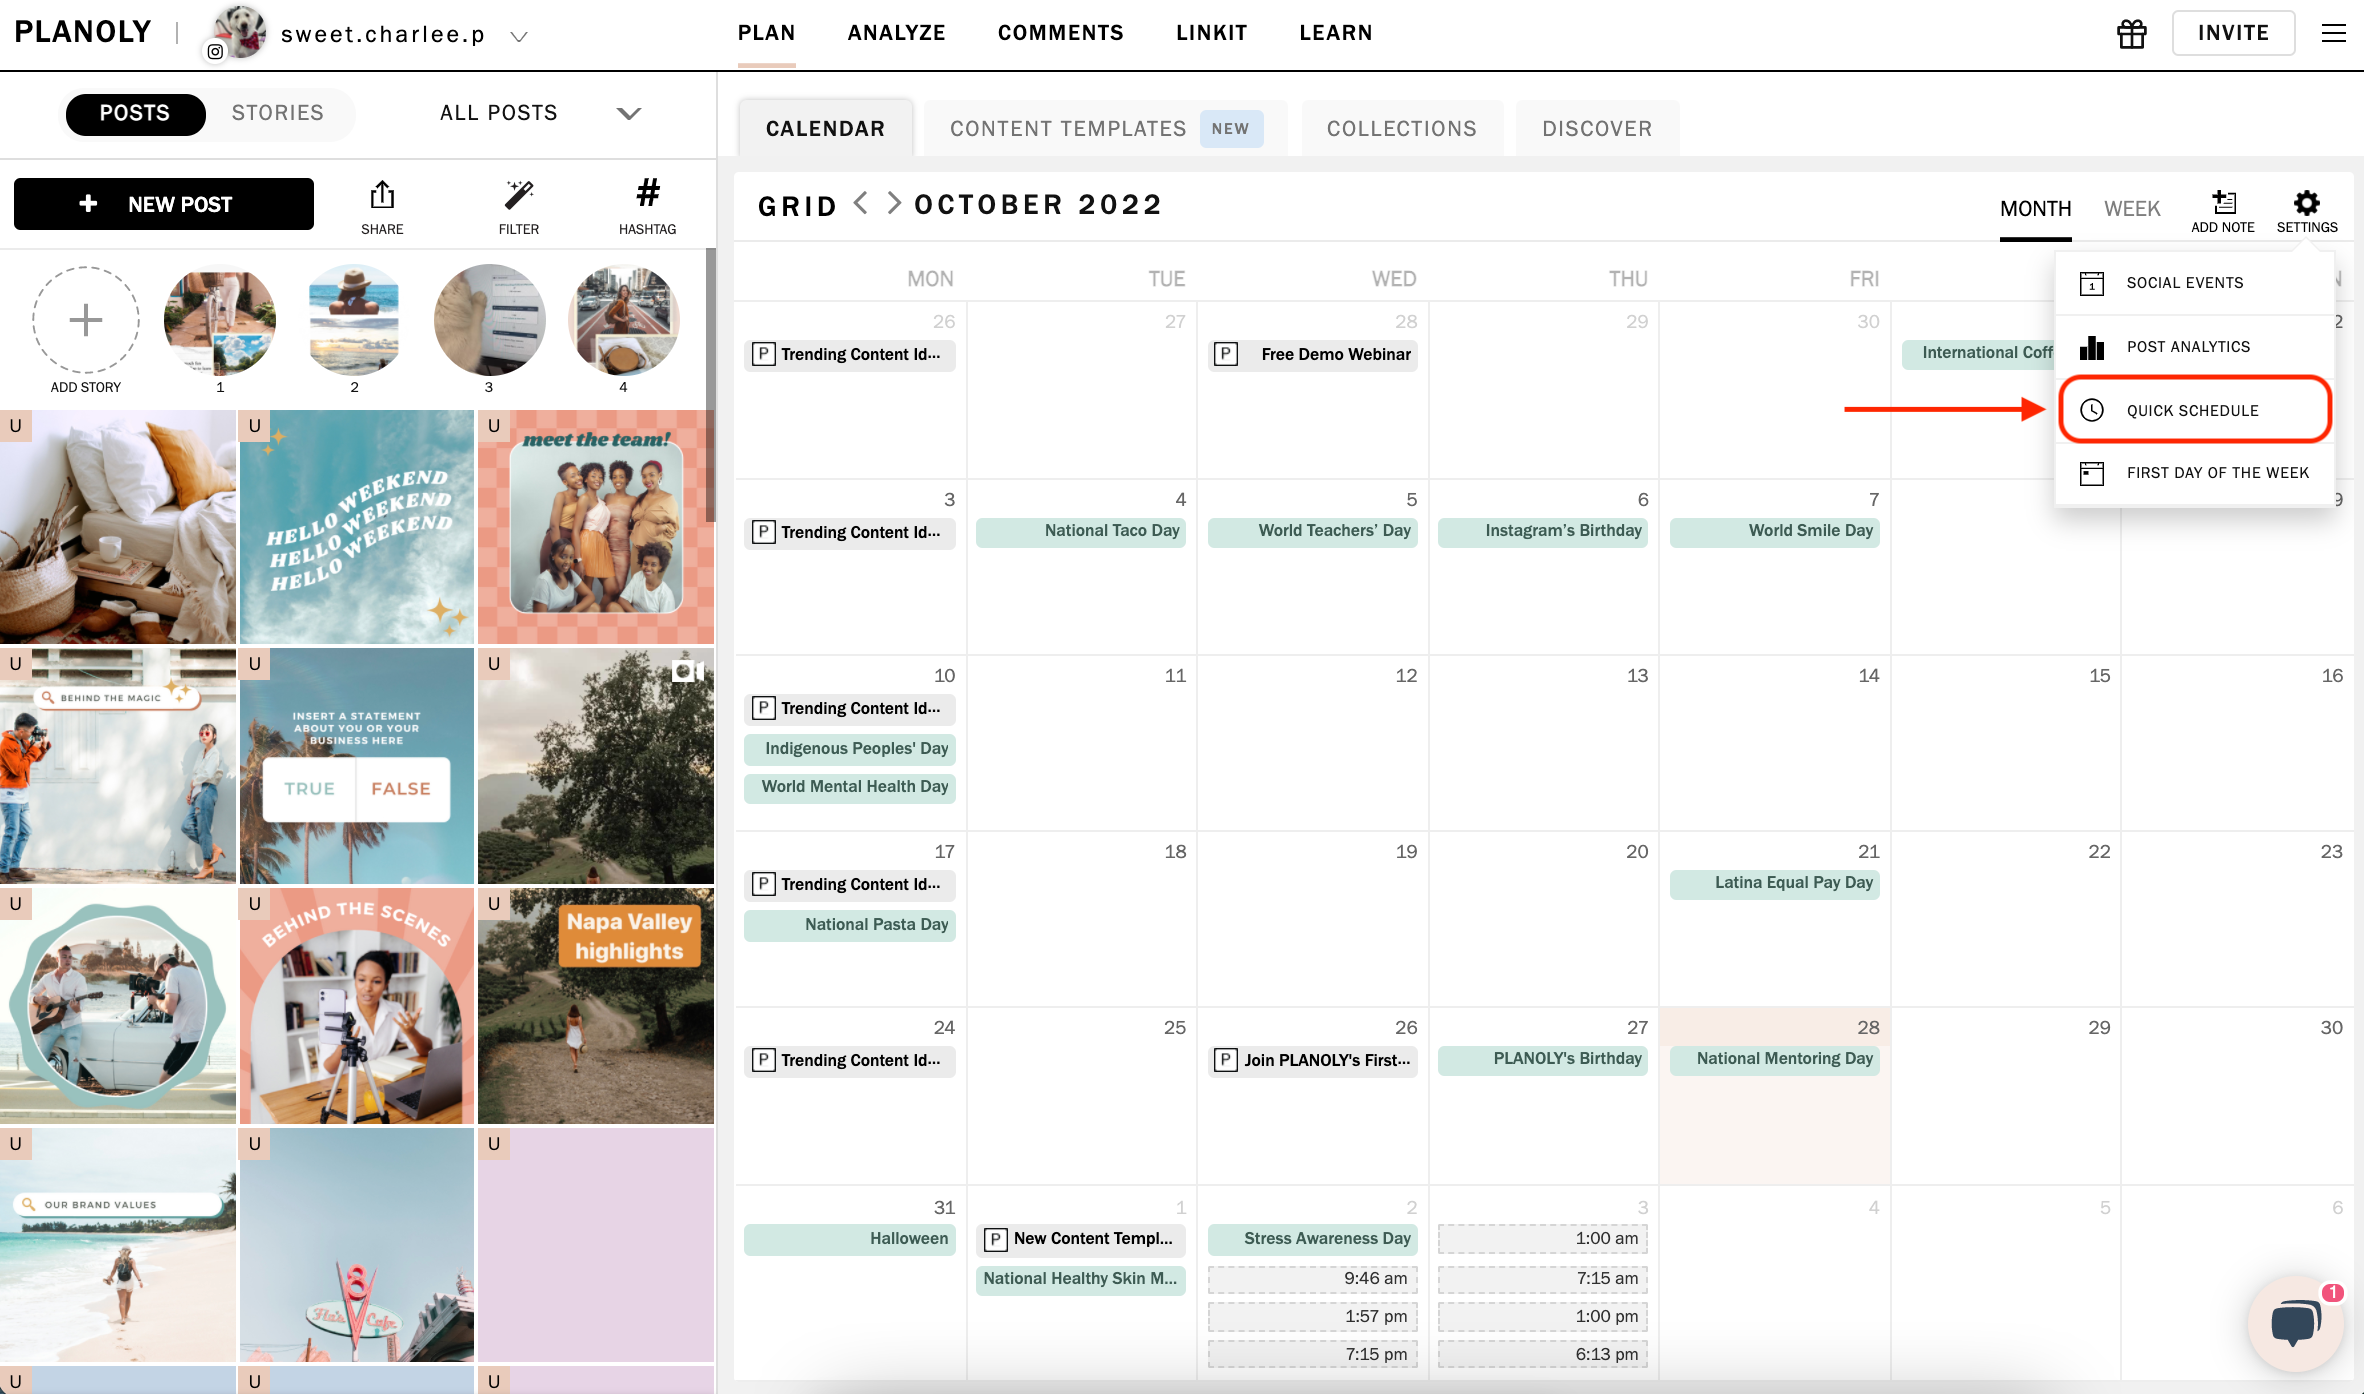Click the Post Analytics bar chart icon
Viewport: 2364px width, 1394px height.
coord(2092,347)
